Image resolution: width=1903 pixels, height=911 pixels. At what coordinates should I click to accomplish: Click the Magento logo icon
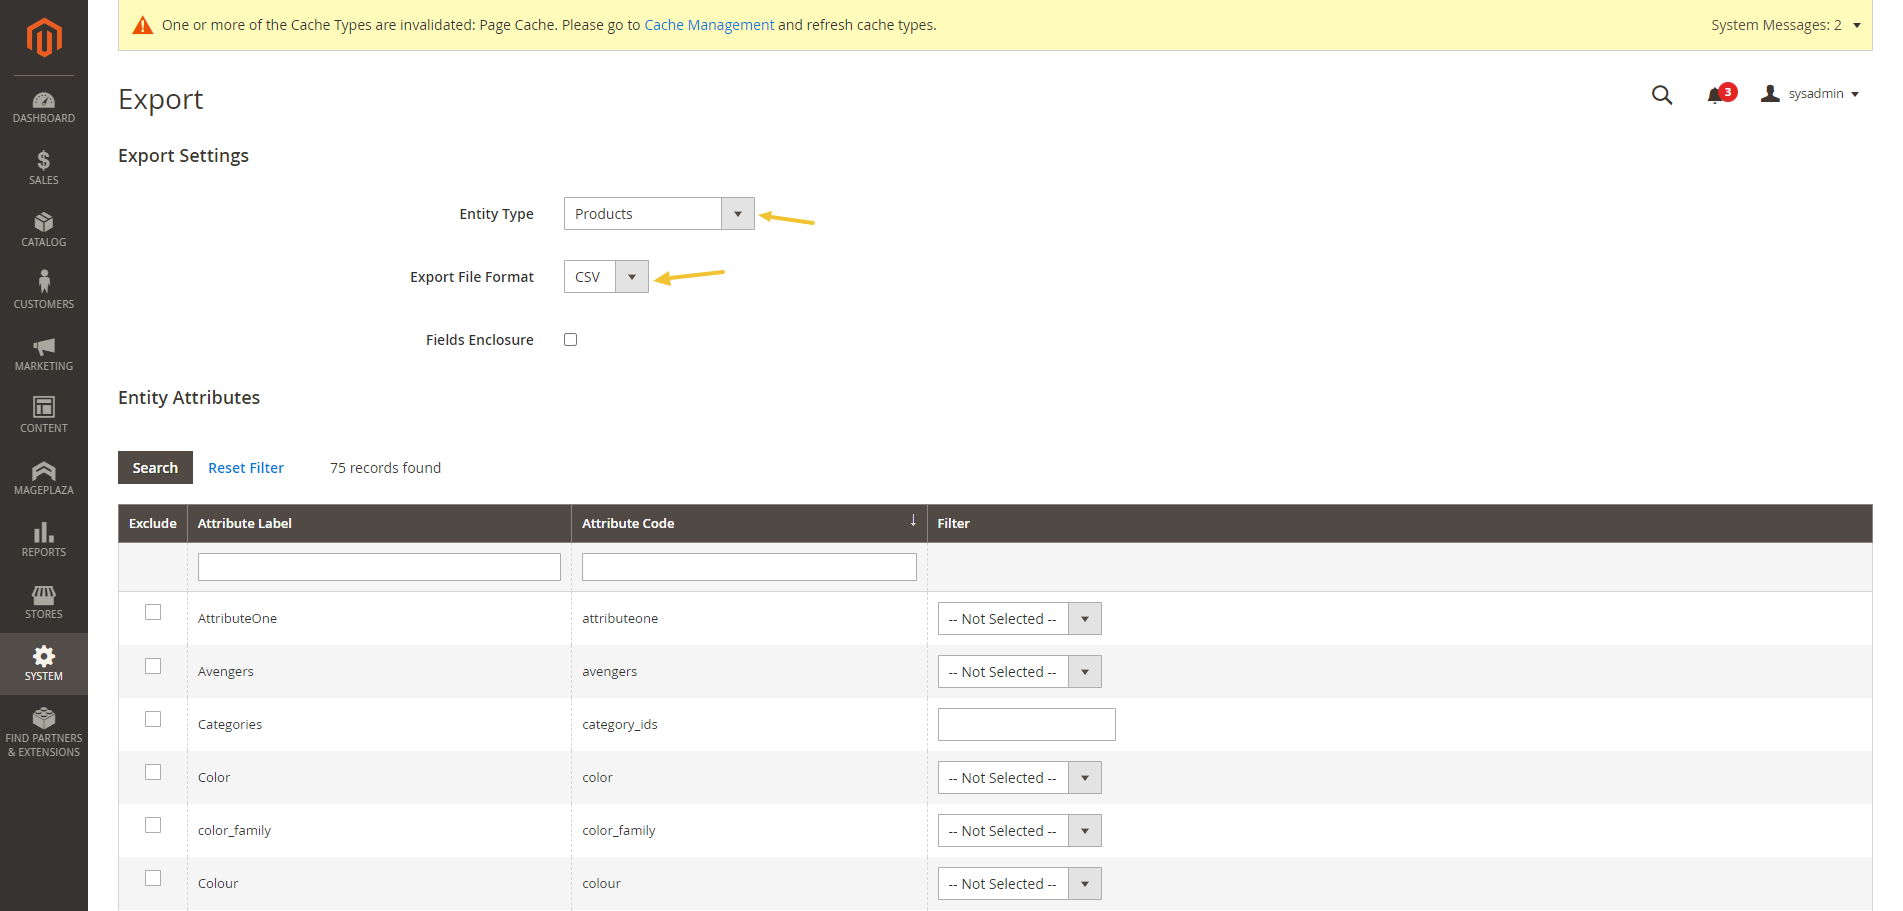pos(44,38)
